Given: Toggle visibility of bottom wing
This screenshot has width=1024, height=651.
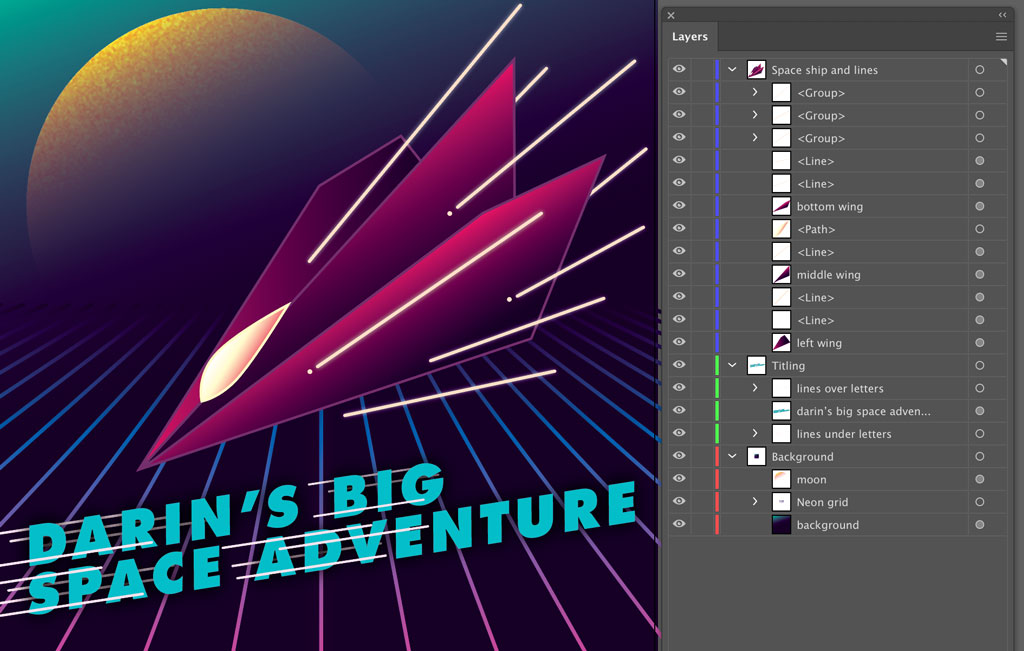Looking at the screenshot, I should [x=679, y=206].
